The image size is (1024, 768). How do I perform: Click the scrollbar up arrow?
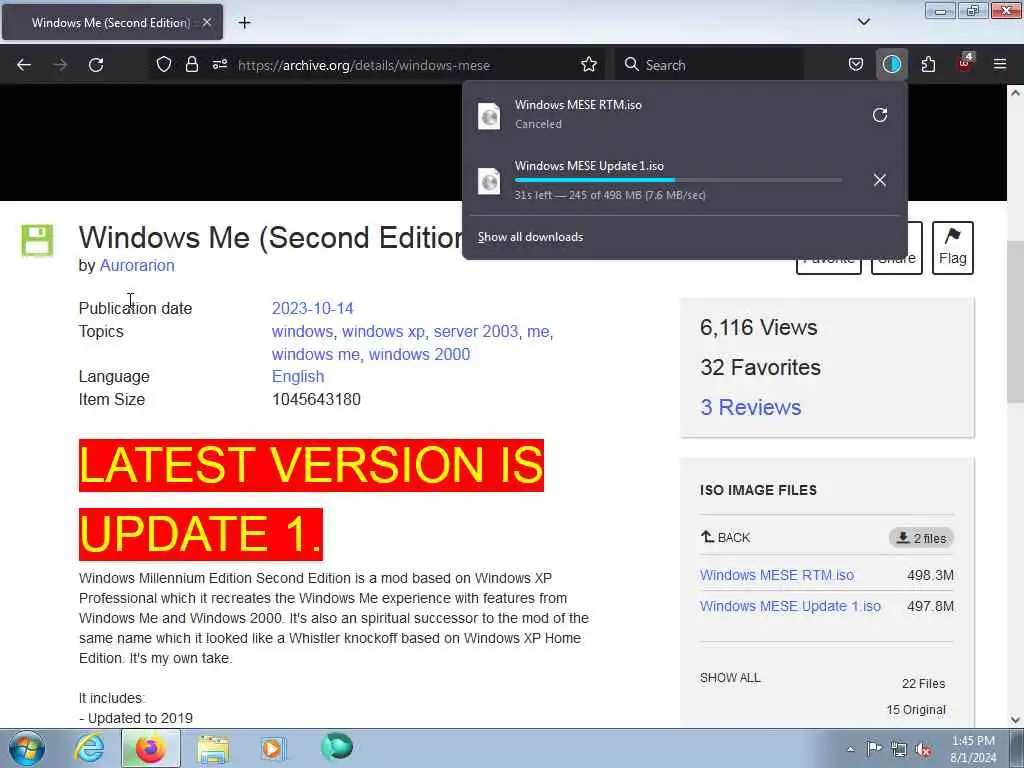coord(1015,93)
